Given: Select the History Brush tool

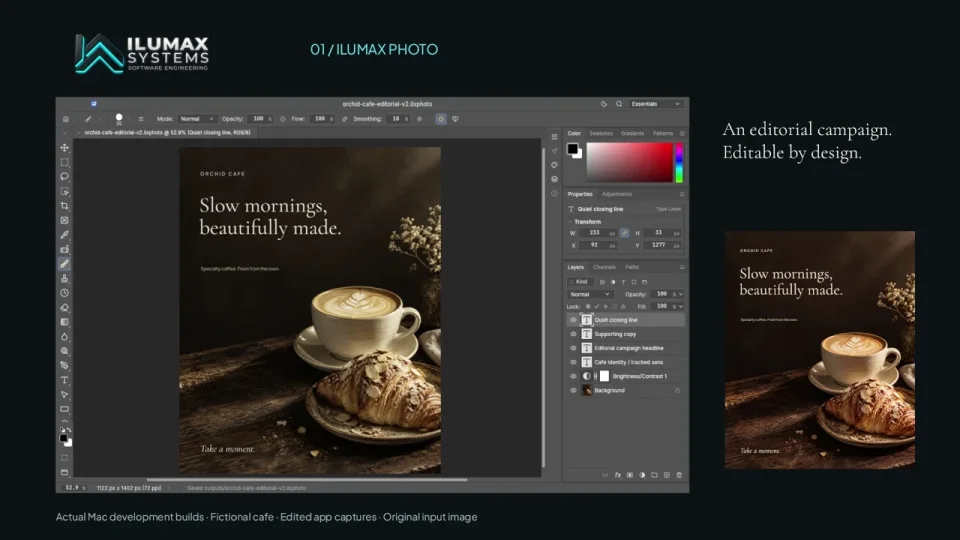Looking at the screenshot, I should click(x=64, y=293).
